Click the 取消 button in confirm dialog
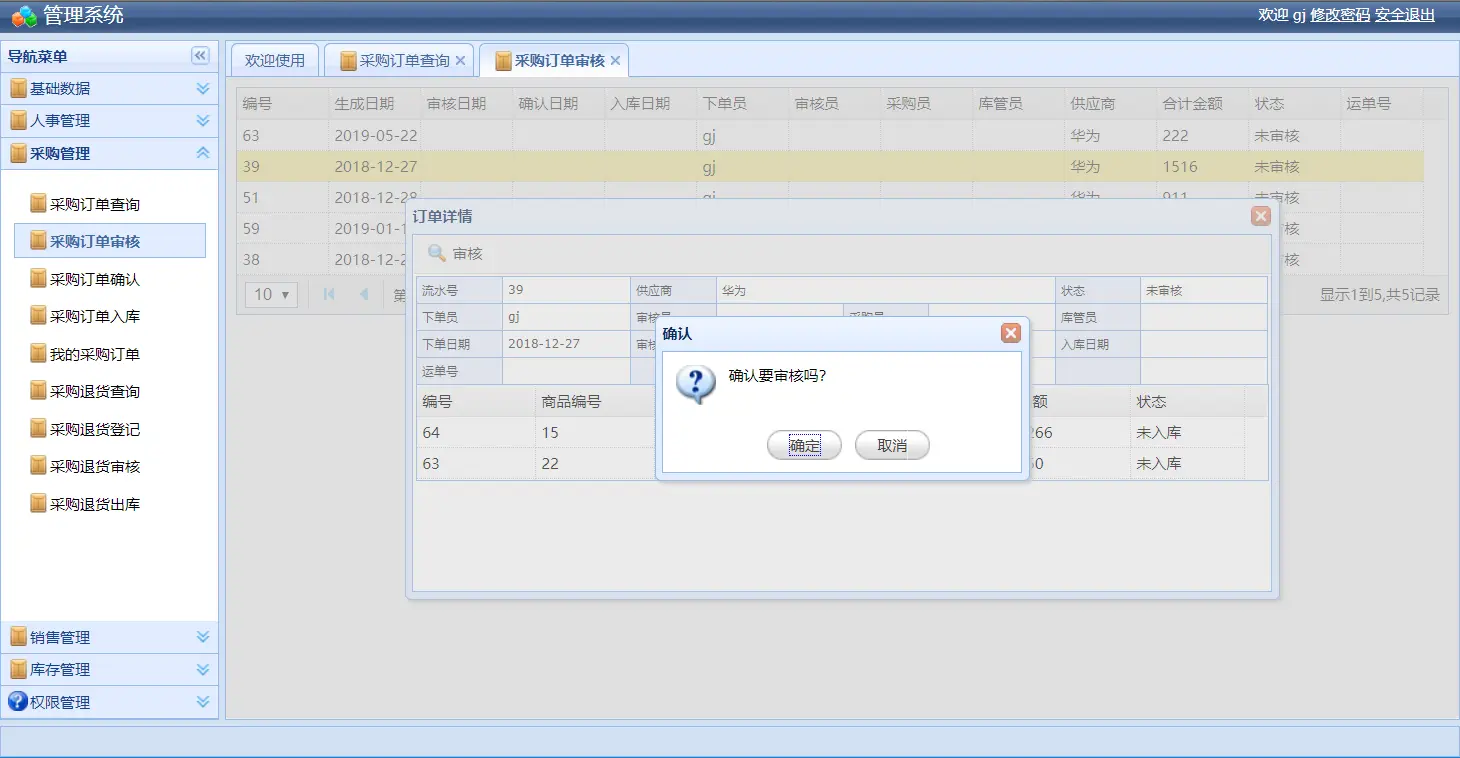This screenshot has height=758, width=1460. [x=892, y=445]
